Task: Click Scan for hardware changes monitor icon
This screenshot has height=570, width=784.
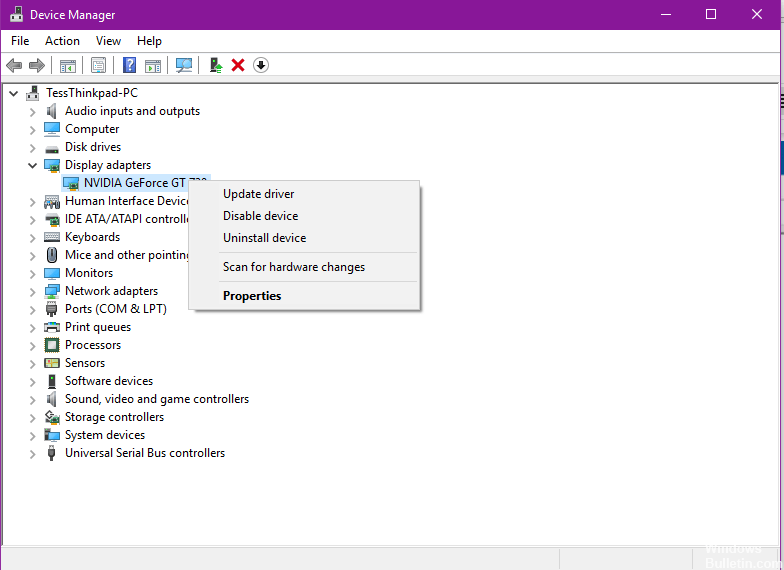Action: [184, 65]
